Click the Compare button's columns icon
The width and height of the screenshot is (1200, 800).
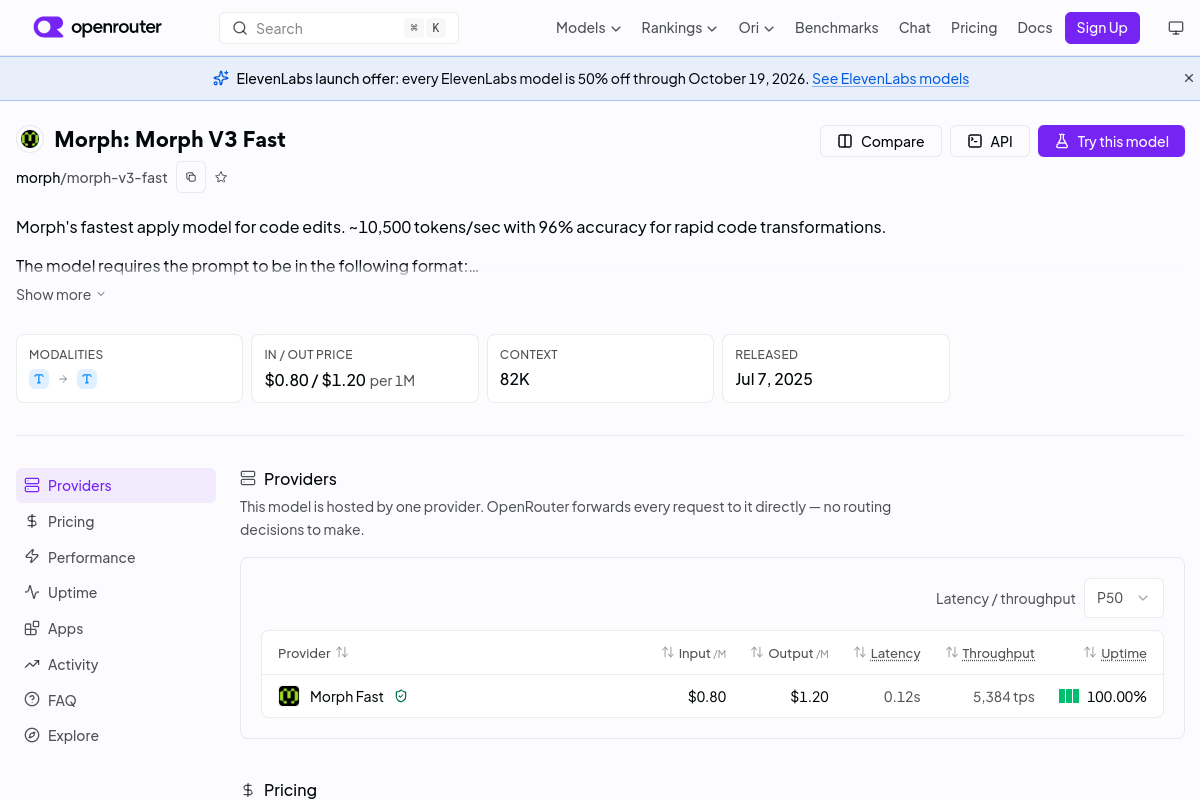tap(845, 141)
